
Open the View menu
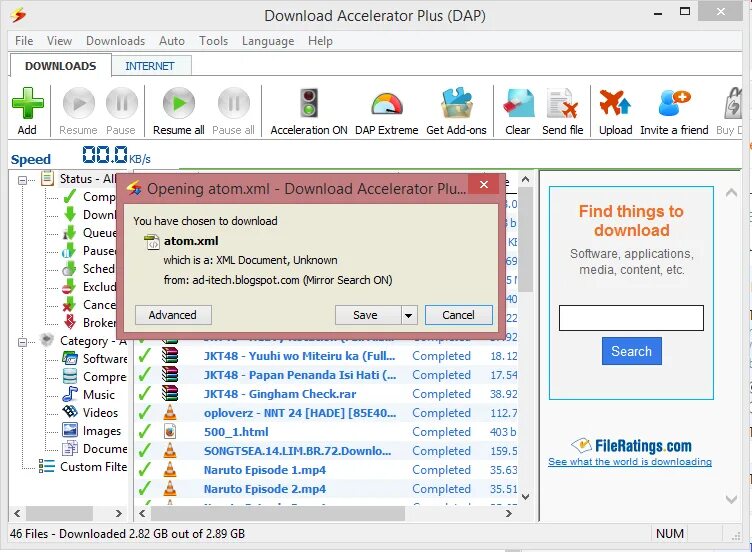(x=59, y=41)
